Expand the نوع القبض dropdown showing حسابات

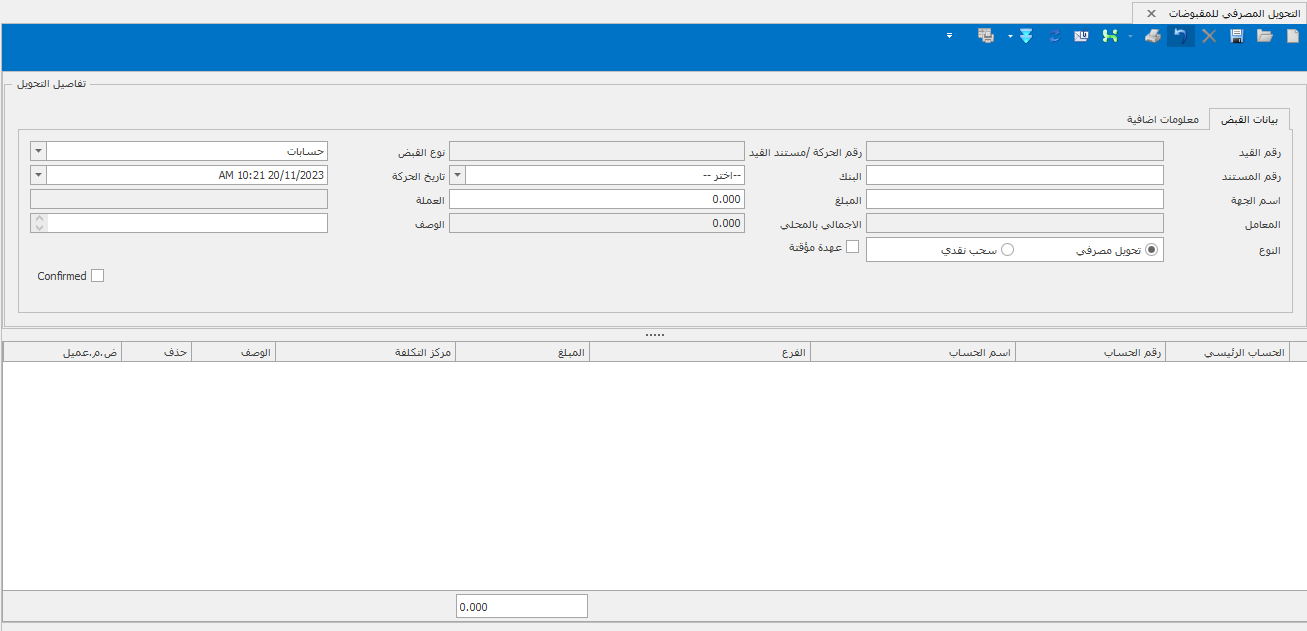38,151
